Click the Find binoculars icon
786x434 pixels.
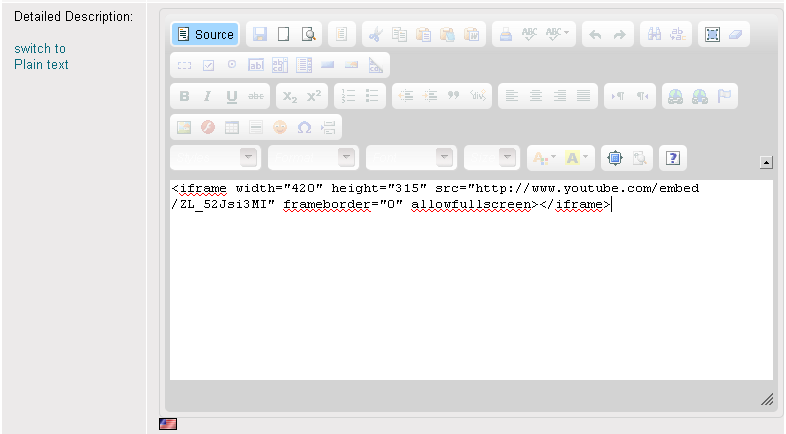(656, 34)
